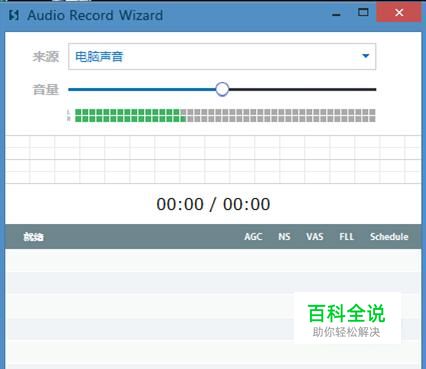
Task: Open the 来源 source dropdown
Action: click(x=222, y=57)
